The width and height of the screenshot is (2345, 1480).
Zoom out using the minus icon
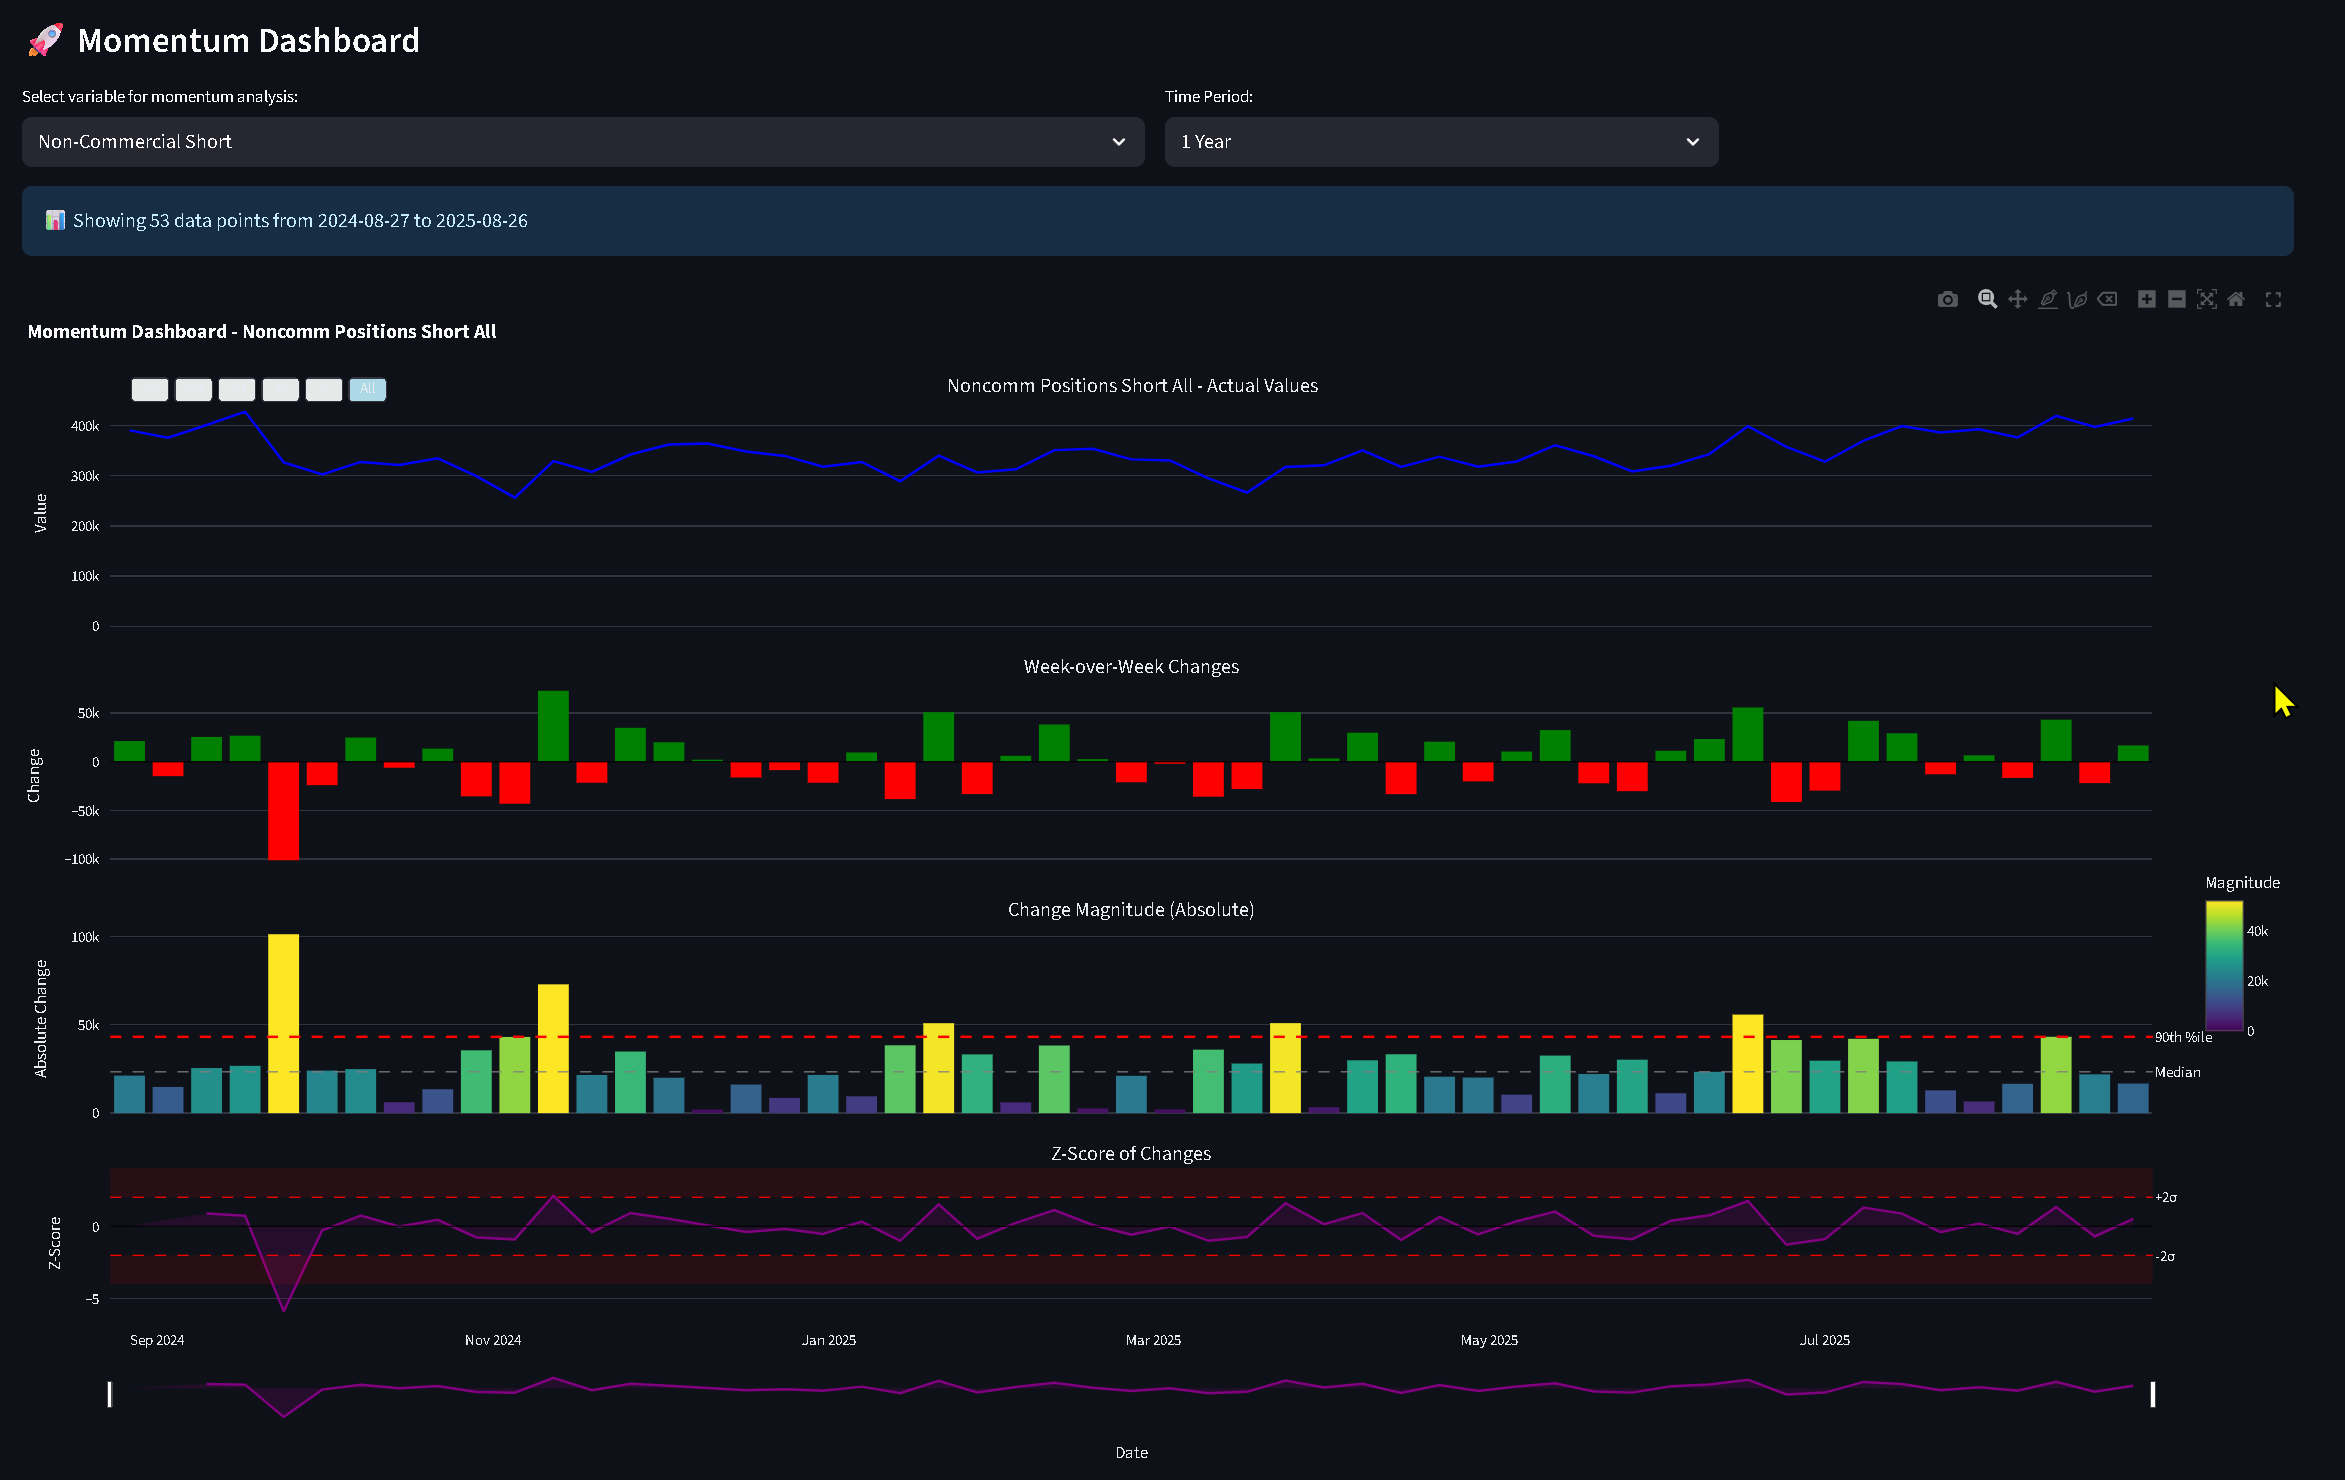(x=2176, y=299)
